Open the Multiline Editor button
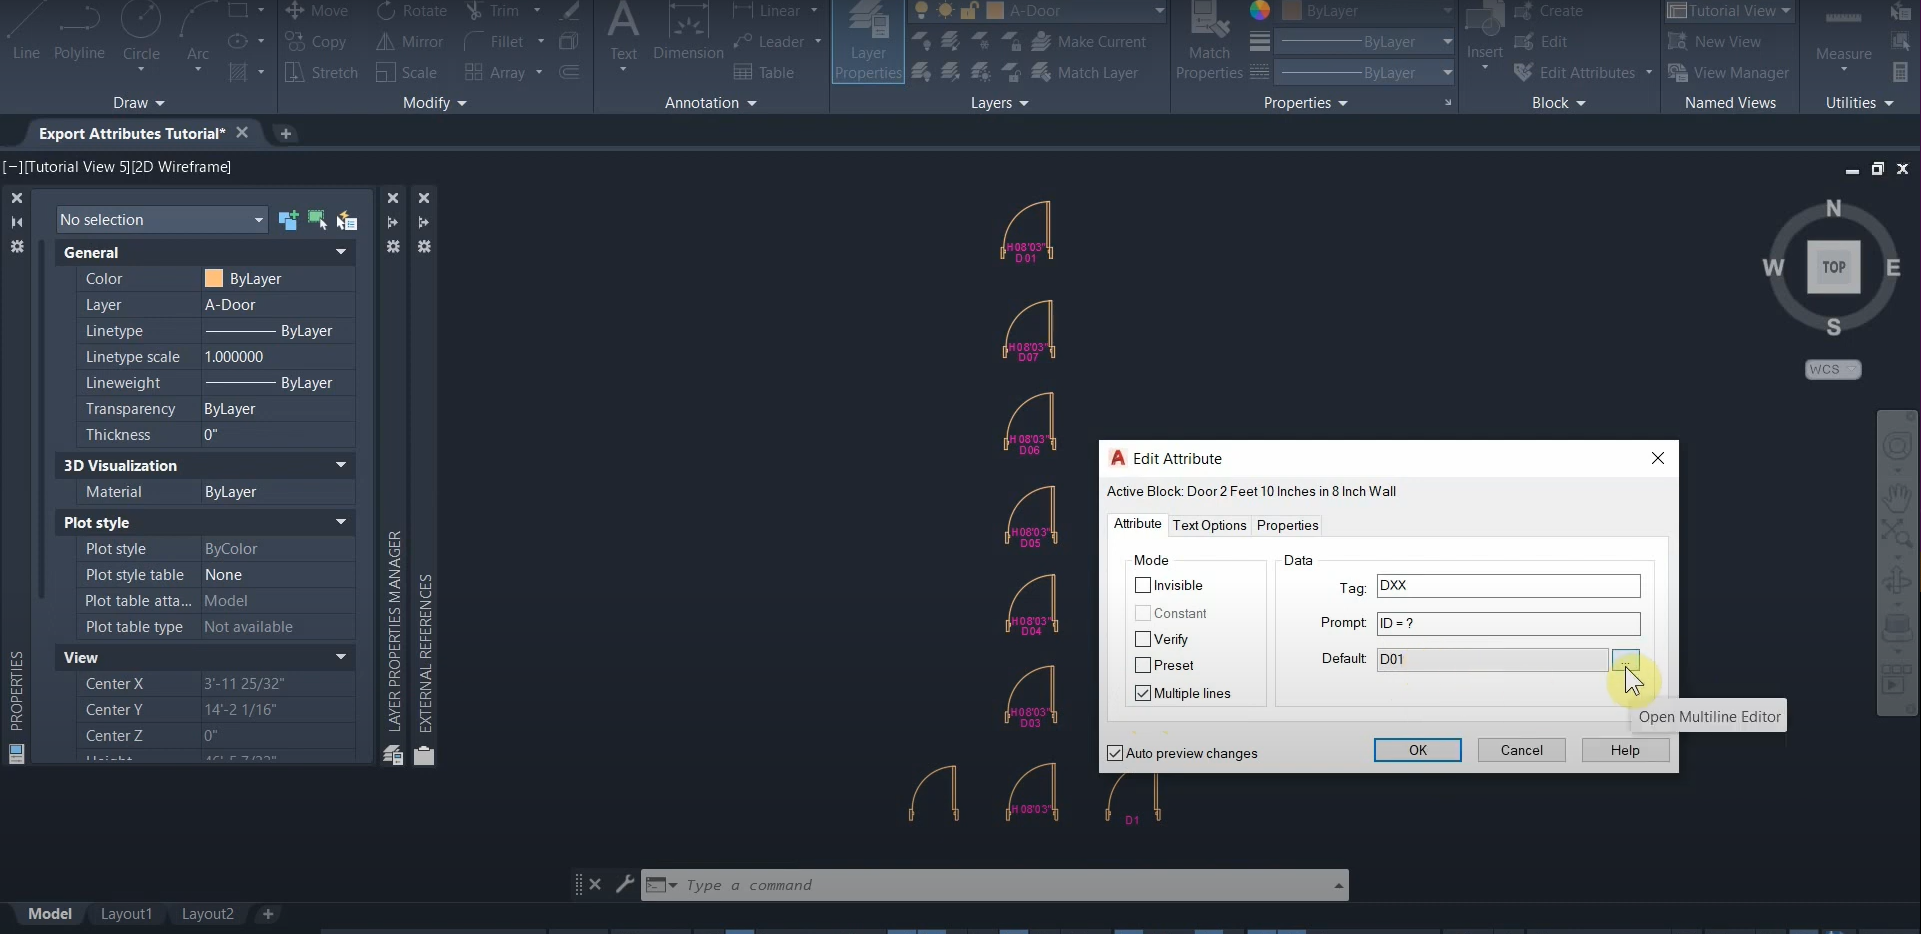The height and width of the screenshot is (934, 1921). tap(1625, 660)
